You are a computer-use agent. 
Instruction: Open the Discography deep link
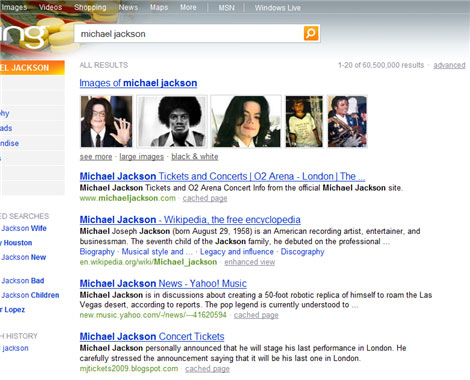pyautogui.click(x=302, y=252)
